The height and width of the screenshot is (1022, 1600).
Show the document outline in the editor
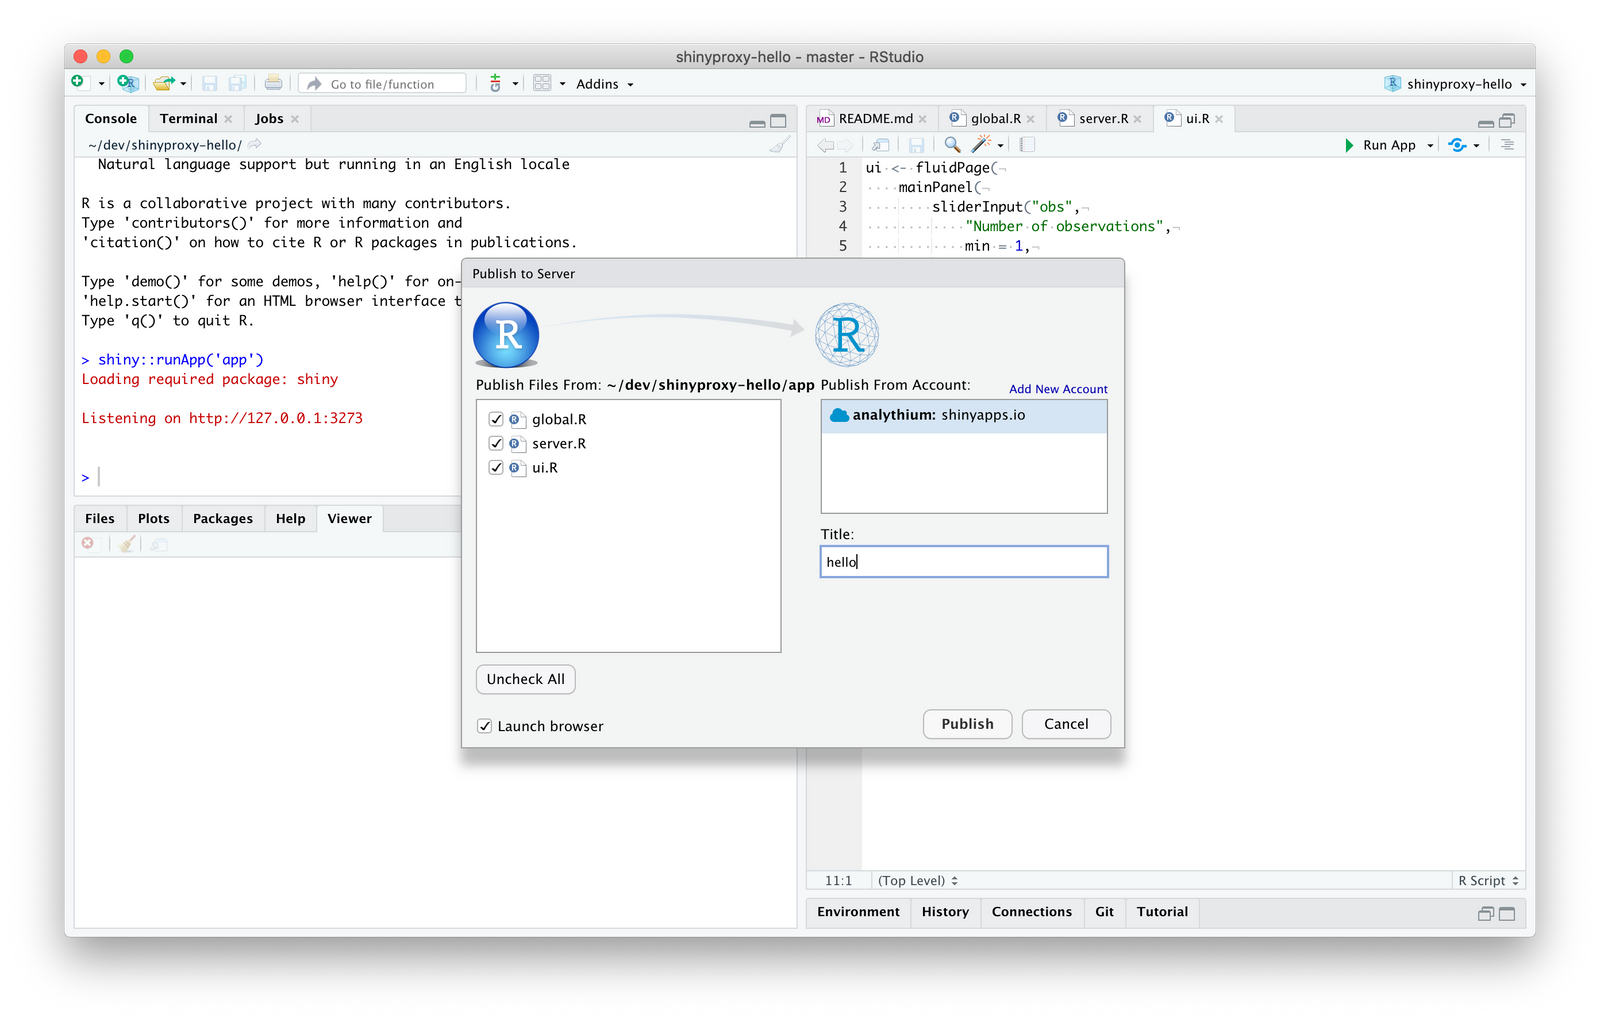tap(1510, 144)
